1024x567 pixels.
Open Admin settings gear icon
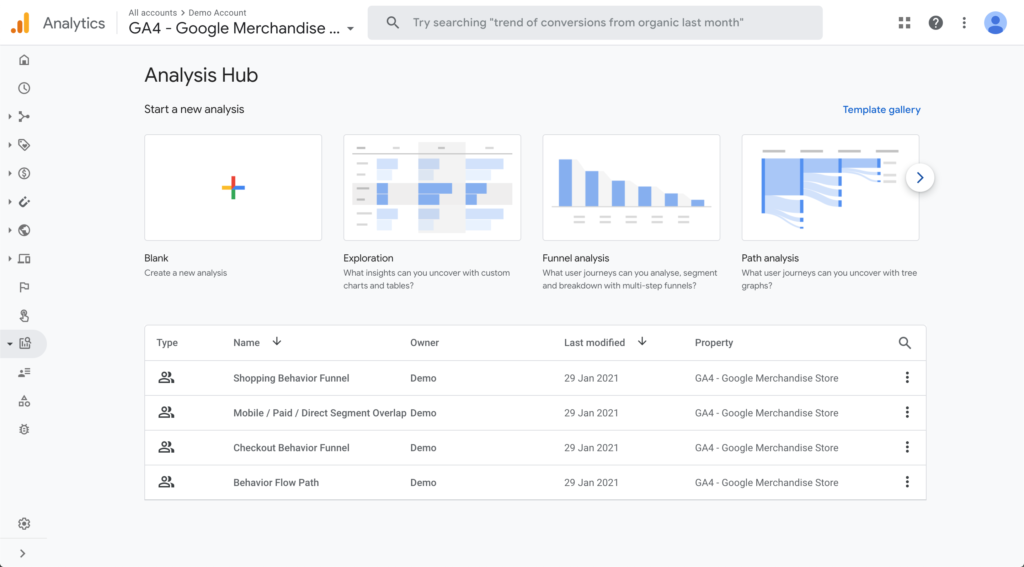[24, 524]
